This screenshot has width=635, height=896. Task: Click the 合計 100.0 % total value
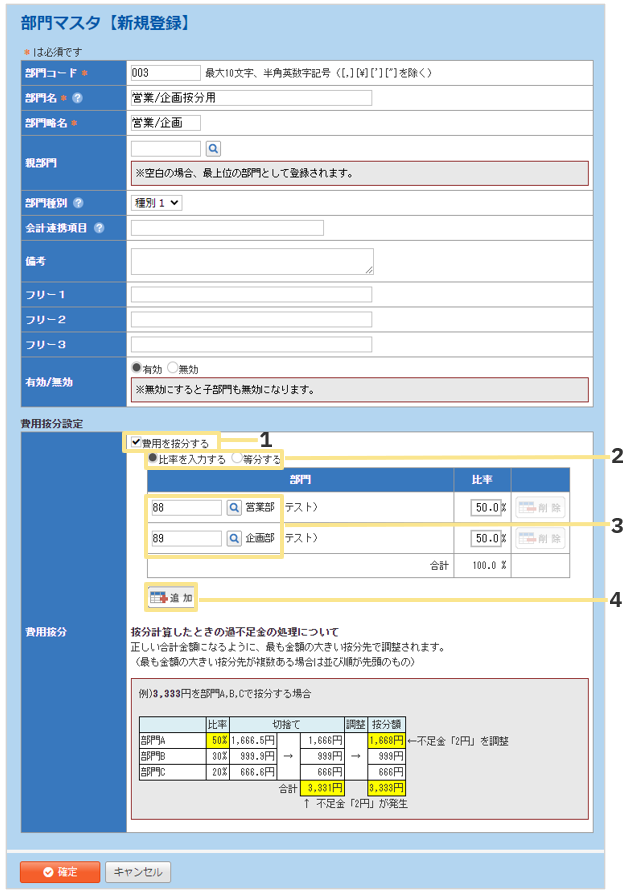click(489, 566)
